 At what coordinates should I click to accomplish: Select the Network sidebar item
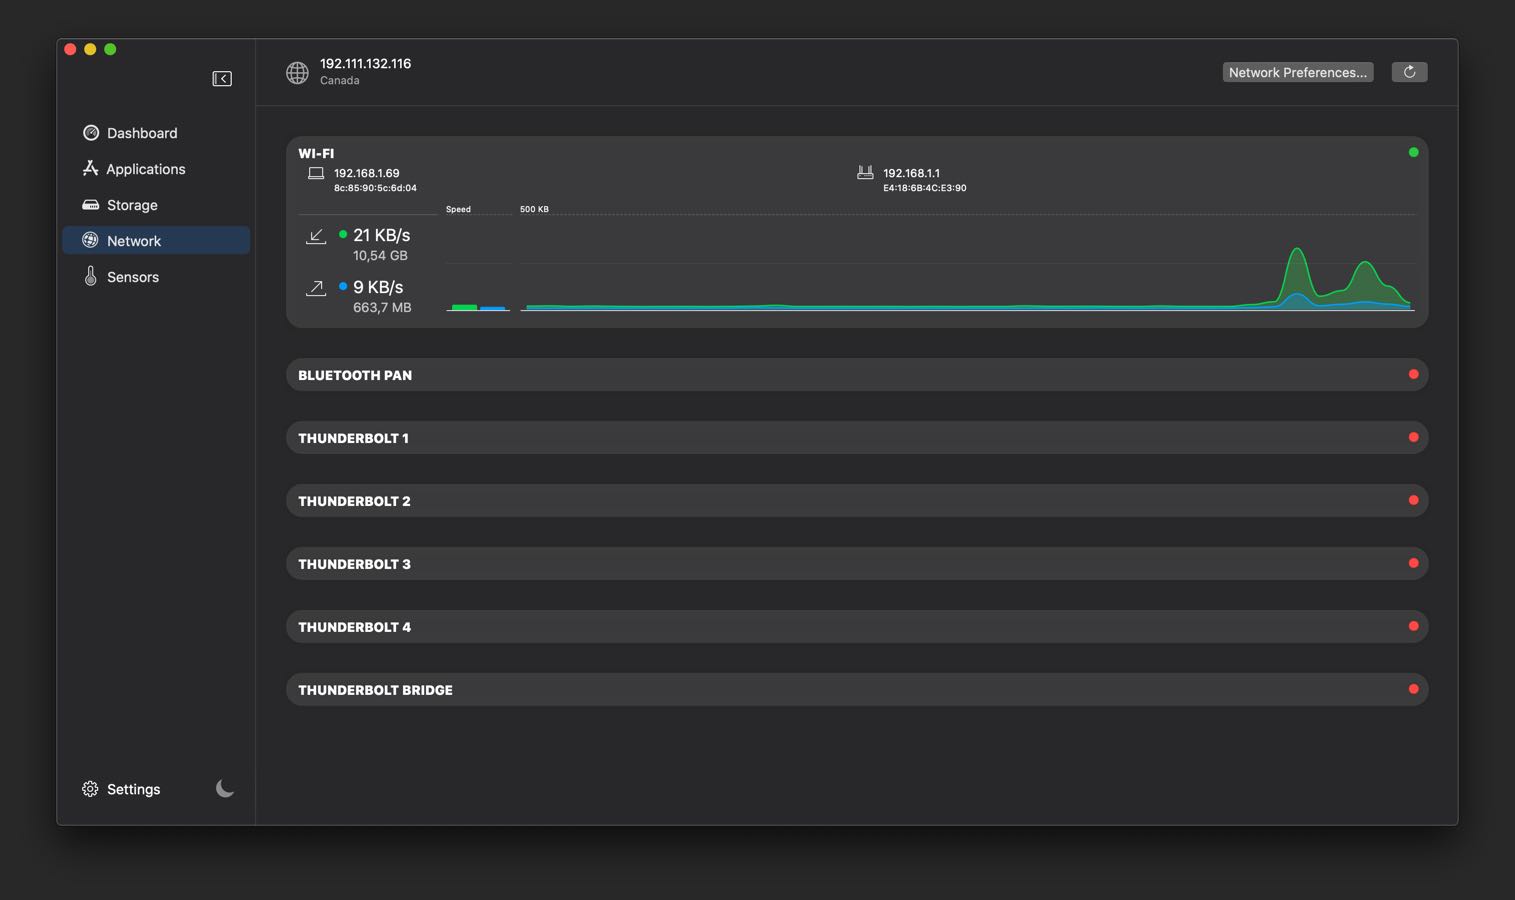(x=156, y=241)
